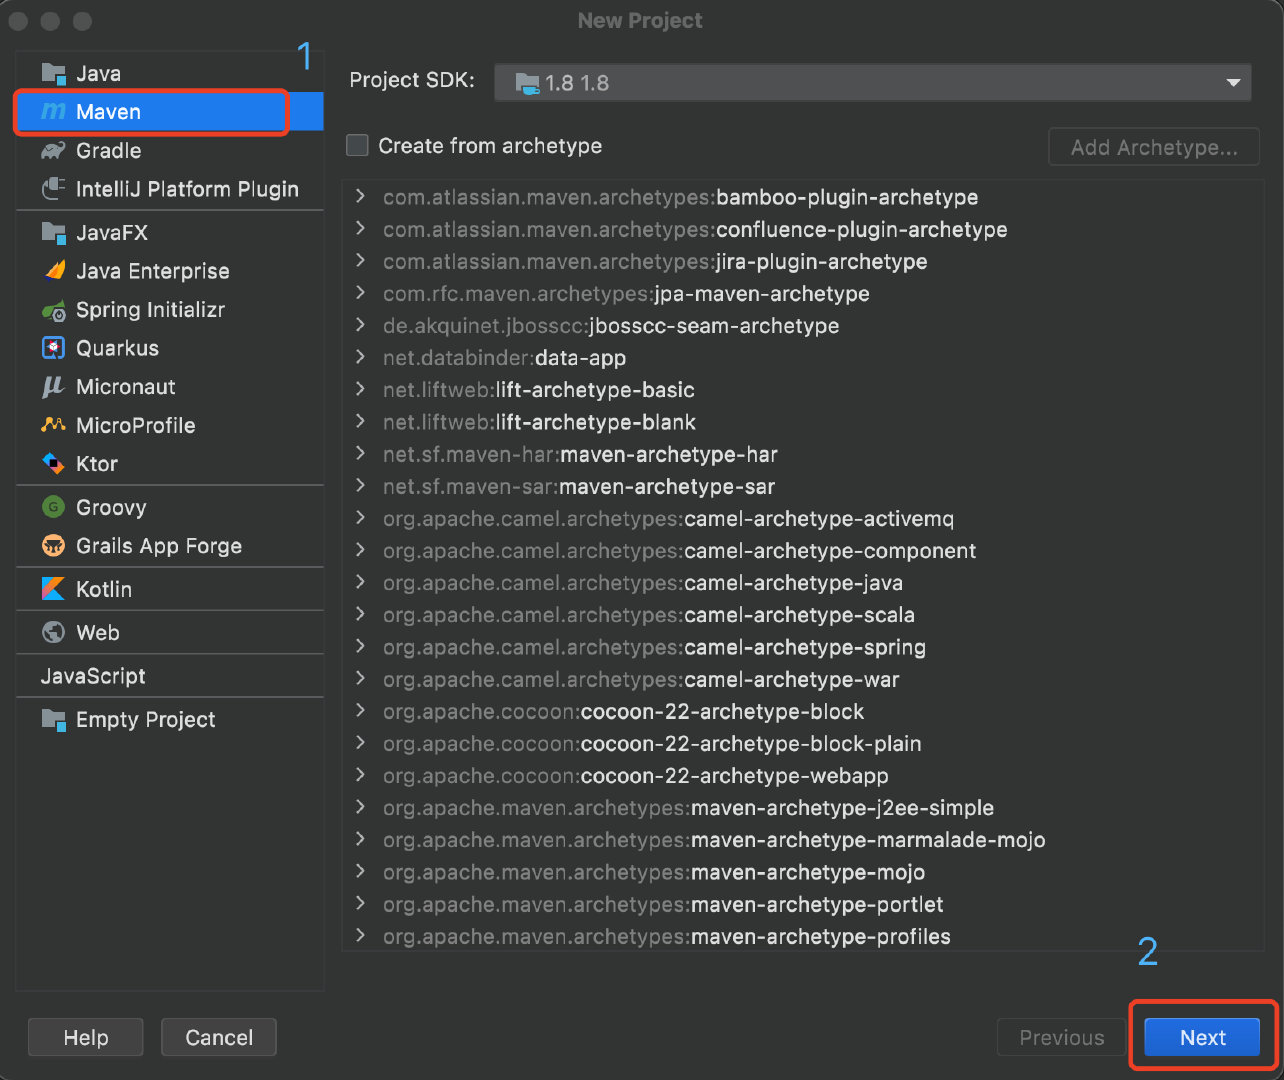This screenshot has height=1080, width=1284.
Task: Click the Gradle elephant icon
Action: 53,151
